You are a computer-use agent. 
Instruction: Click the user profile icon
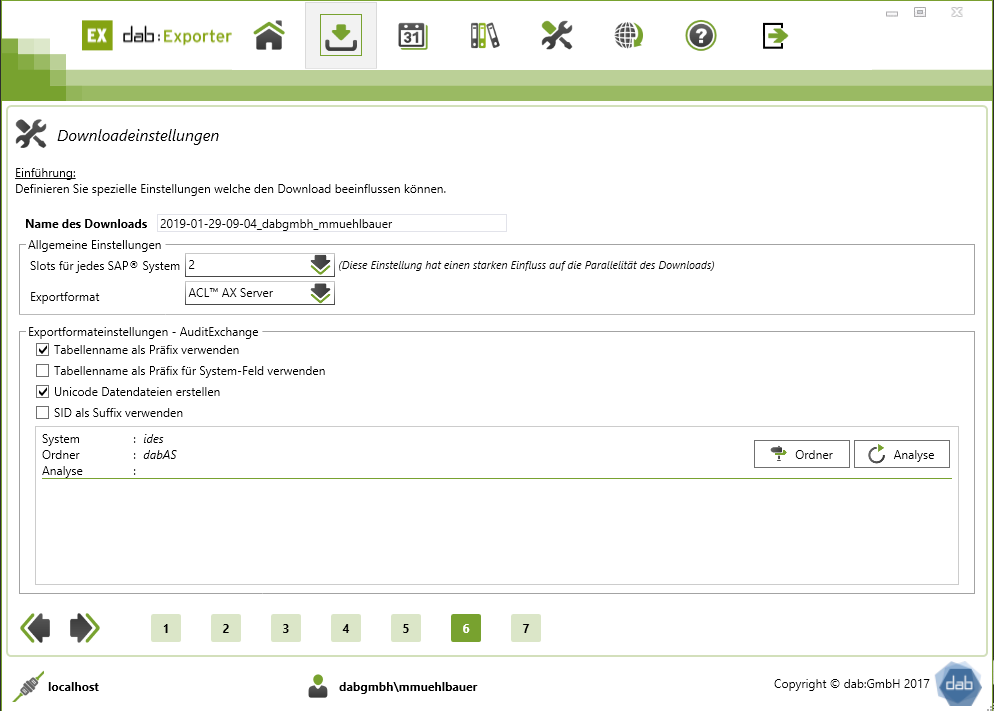(318, 686)
